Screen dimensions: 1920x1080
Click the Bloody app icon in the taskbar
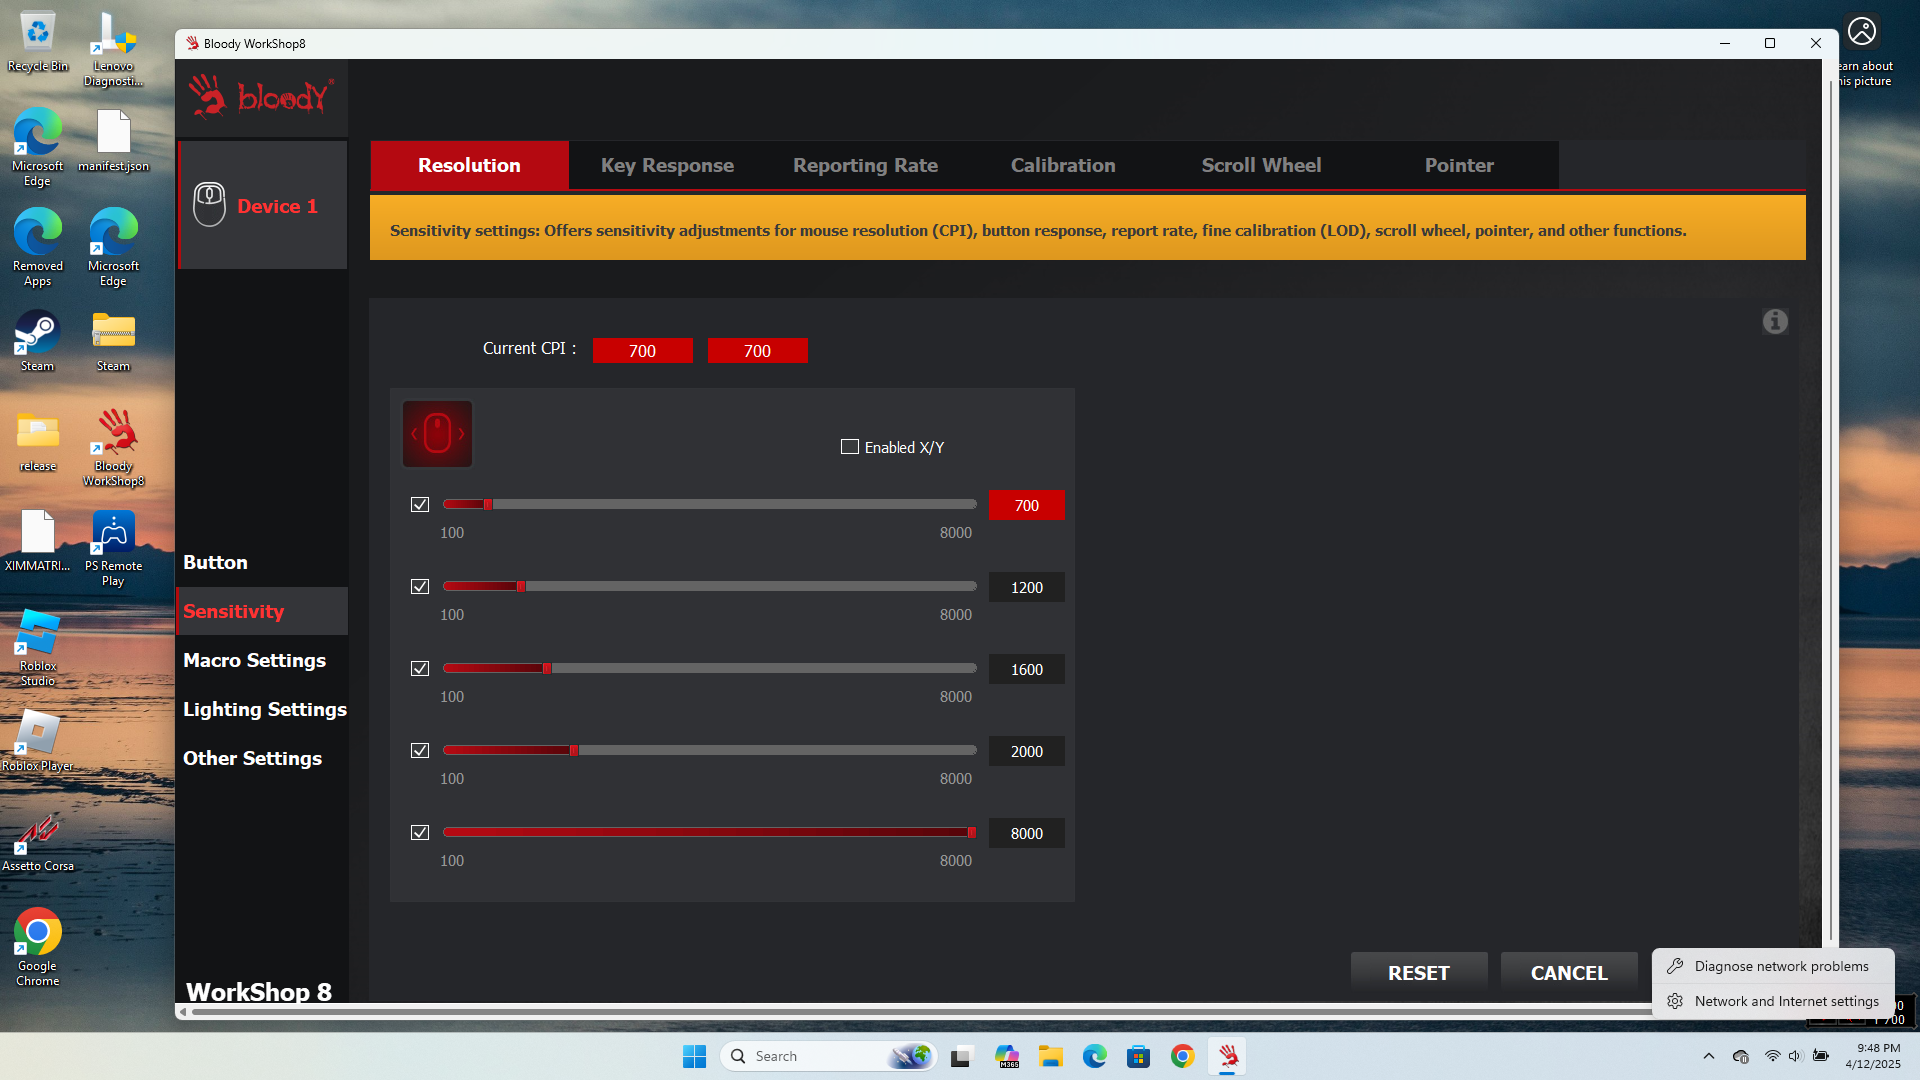coord(1228,1056)
